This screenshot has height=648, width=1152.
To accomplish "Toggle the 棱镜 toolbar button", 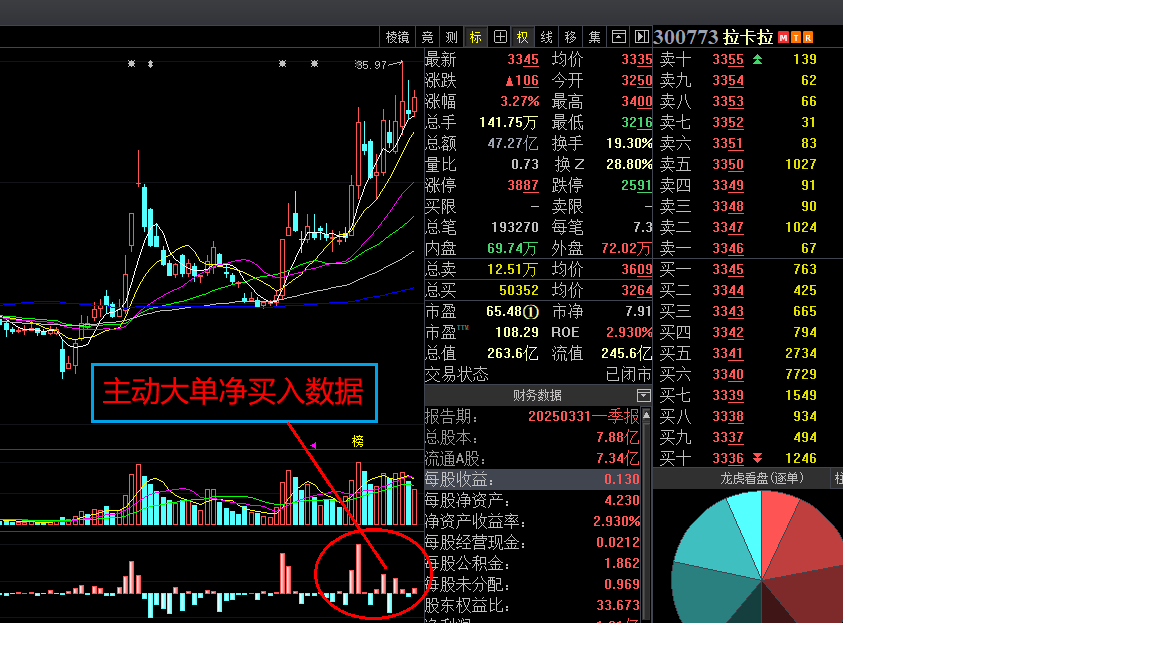I will click(x=397, y=37).
